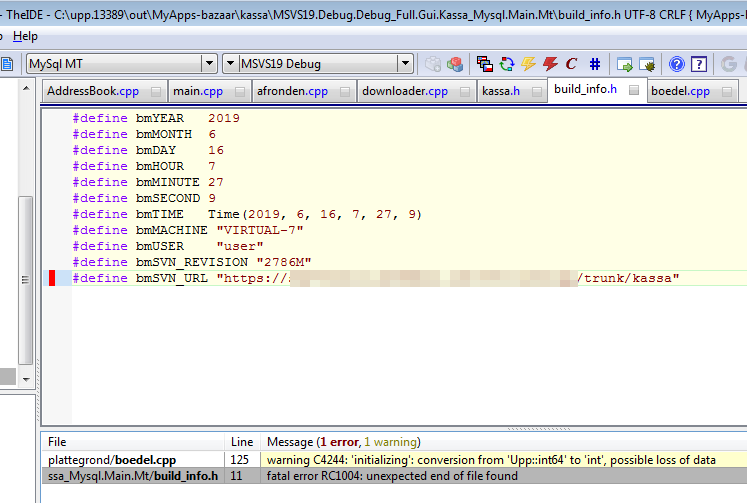Execute program via window with green arrow icon
The height and width of the screenshot is (503, 747).
tap(625, 64)
